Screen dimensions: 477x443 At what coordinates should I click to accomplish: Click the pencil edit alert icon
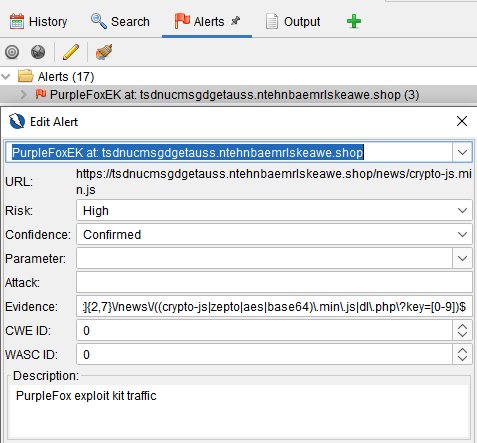point(71,52)
